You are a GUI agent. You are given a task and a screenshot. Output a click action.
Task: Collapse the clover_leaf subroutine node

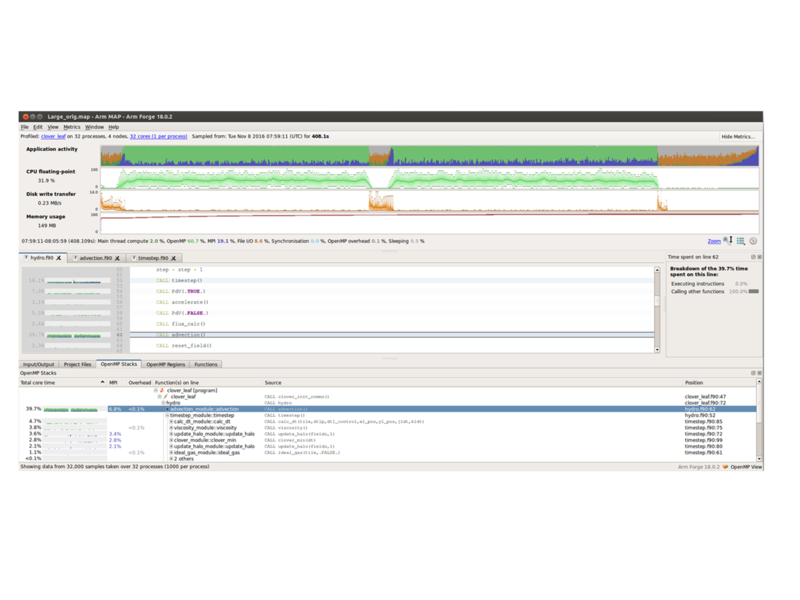tap(160, 397)
